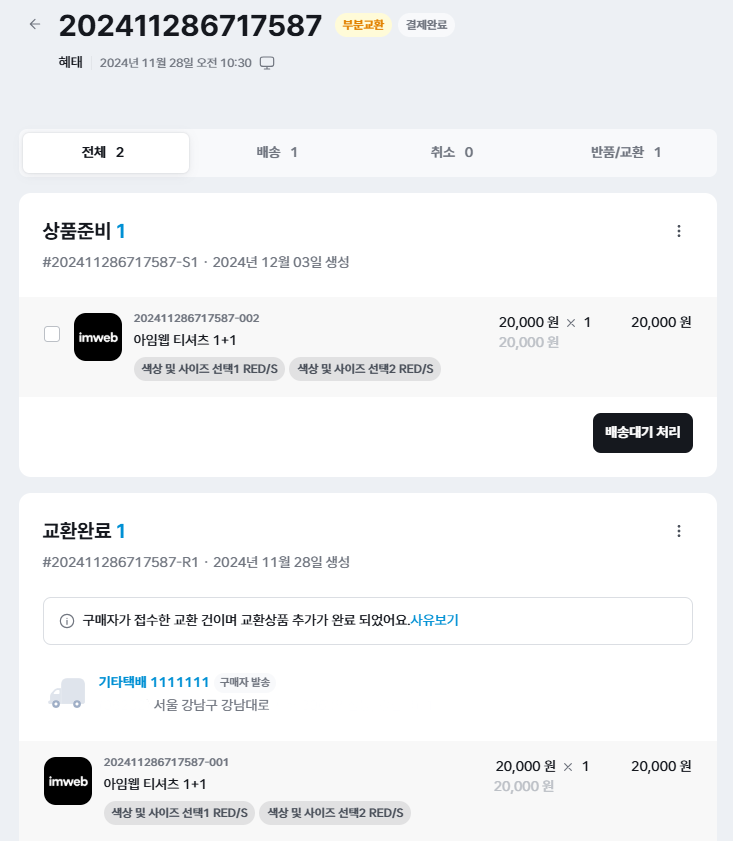The width and height of the screenshot is (735, 851).
Task: Click the info icon in the exchange notice
Action: click(67, 621)
